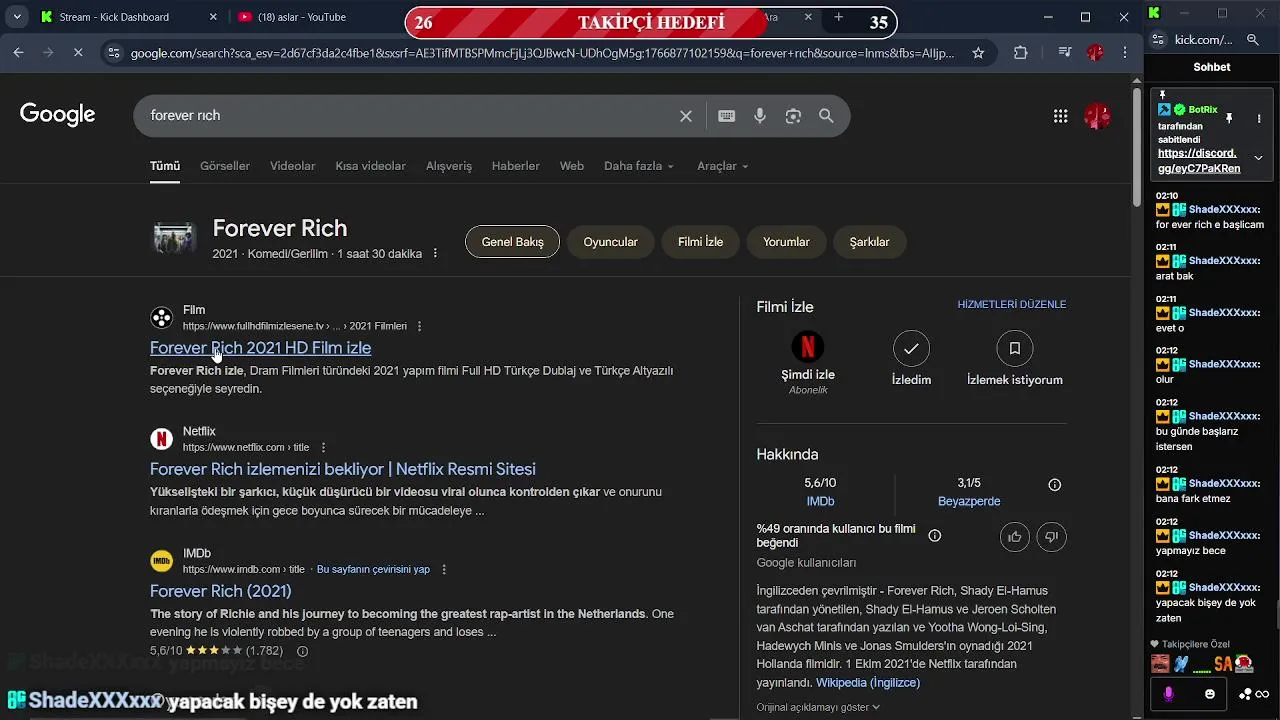This screenshot has width=1280, height=720.
Task: Show info about critic ratings
Action: click(1054, 485)
